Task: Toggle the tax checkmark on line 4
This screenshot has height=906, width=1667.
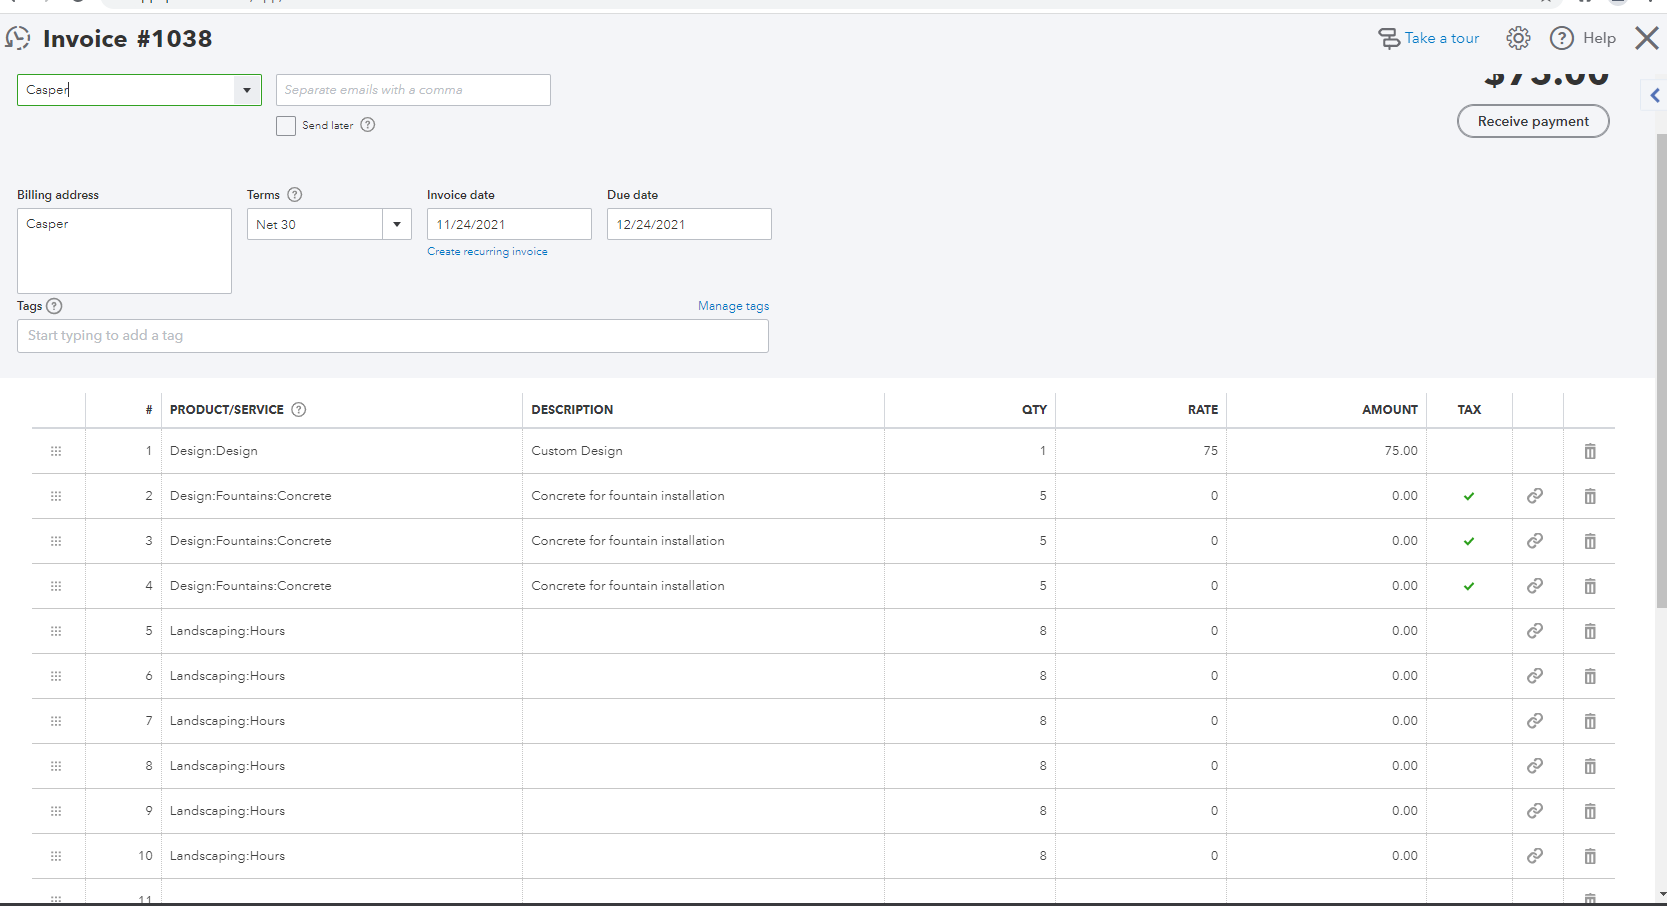Action: (x=1469, y=586)
